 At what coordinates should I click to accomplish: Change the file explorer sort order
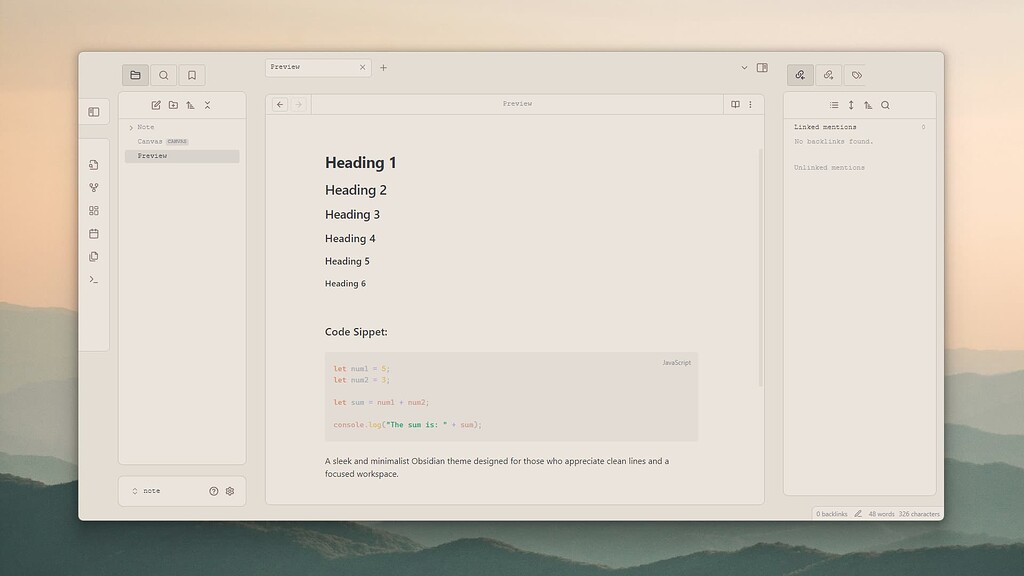tap(190, 105)
